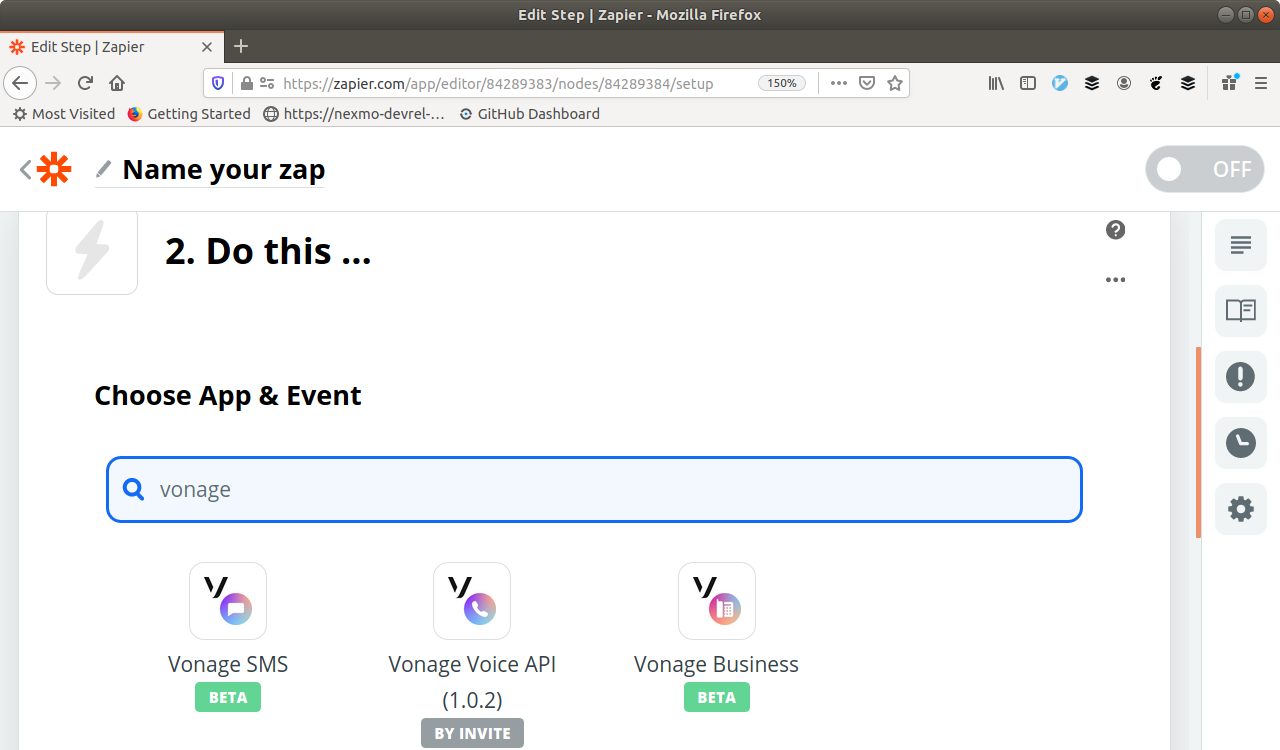Click the browser Back button

20,83
